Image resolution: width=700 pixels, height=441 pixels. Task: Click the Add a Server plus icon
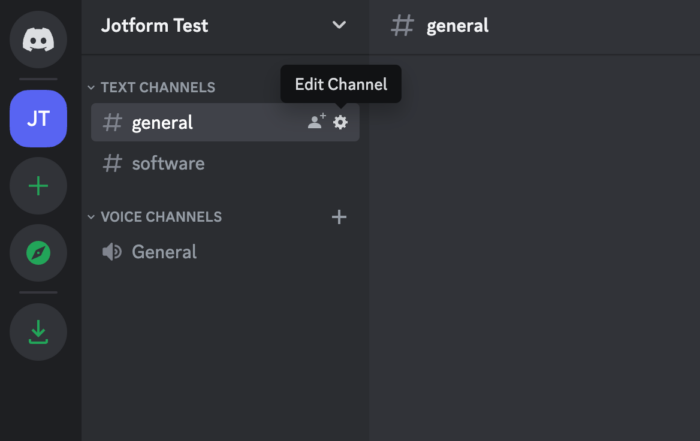tap(38, 186)
